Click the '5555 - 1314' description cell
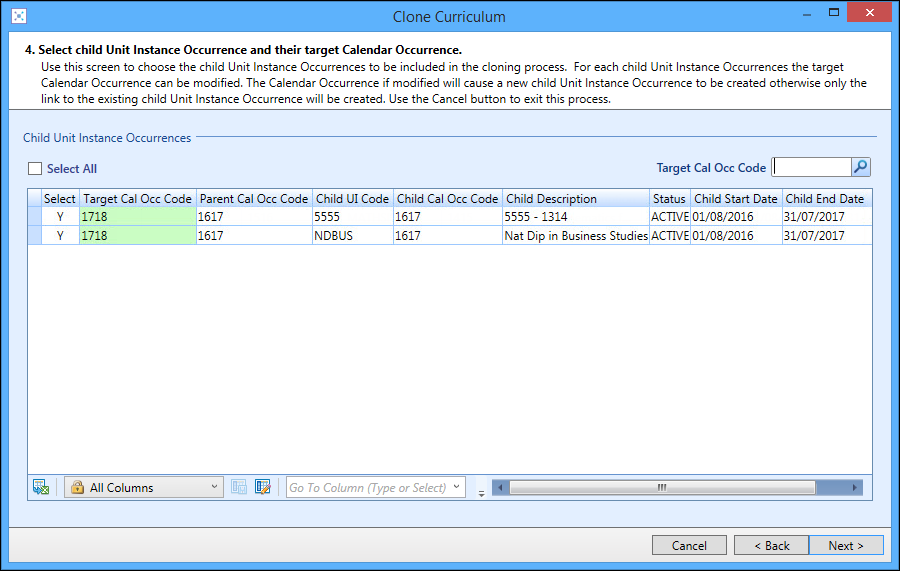 [576, 216]
